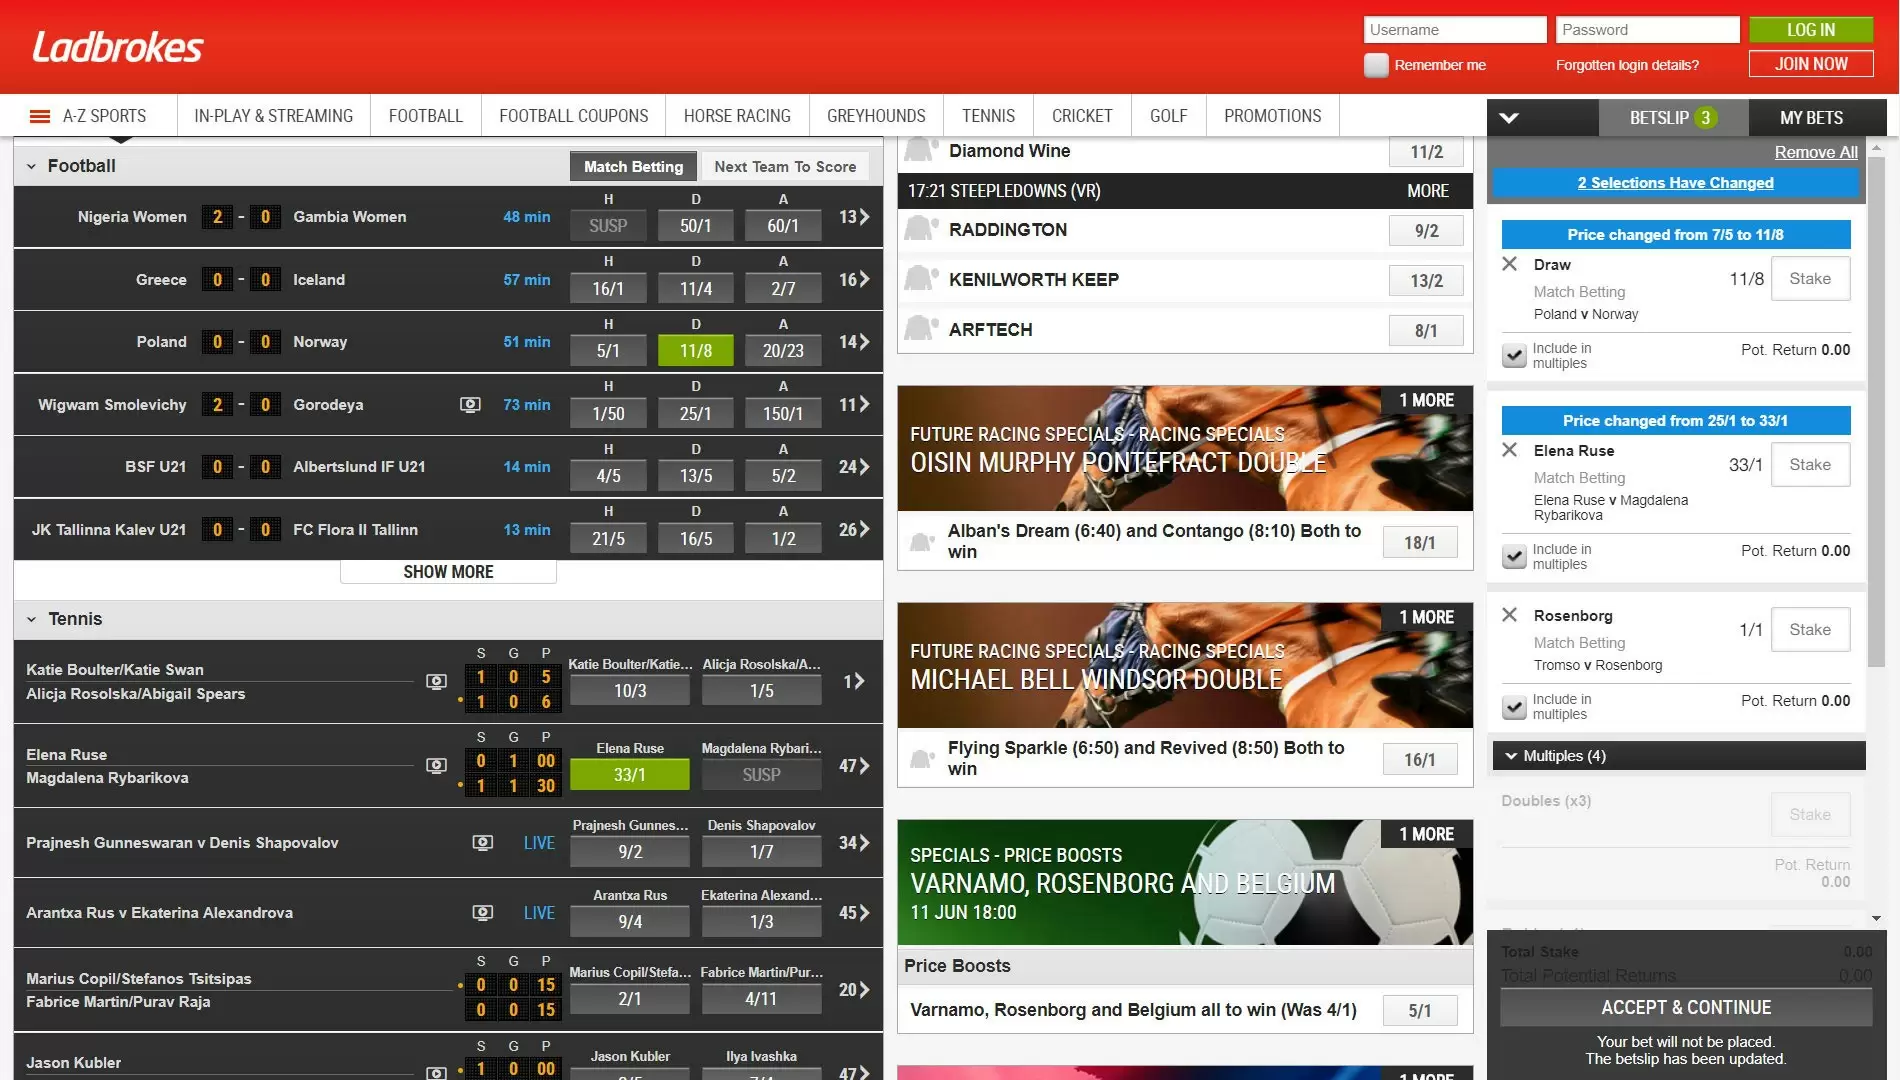Select Denis Shapovalov odds 1/7
Screen dimensions: 1900x1080
762,852
